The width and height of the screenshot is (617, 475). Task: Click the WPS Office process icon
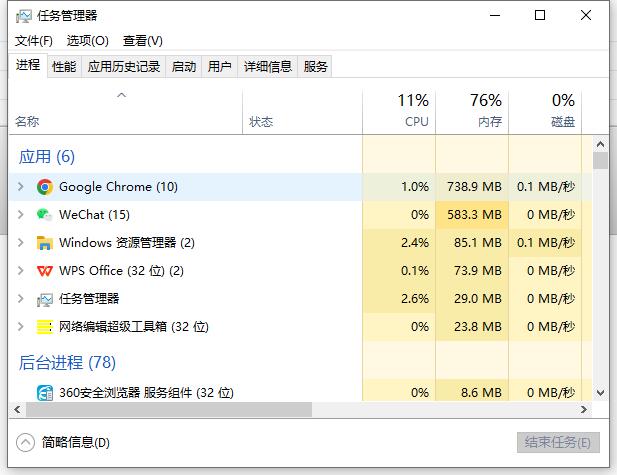(44, 271)
